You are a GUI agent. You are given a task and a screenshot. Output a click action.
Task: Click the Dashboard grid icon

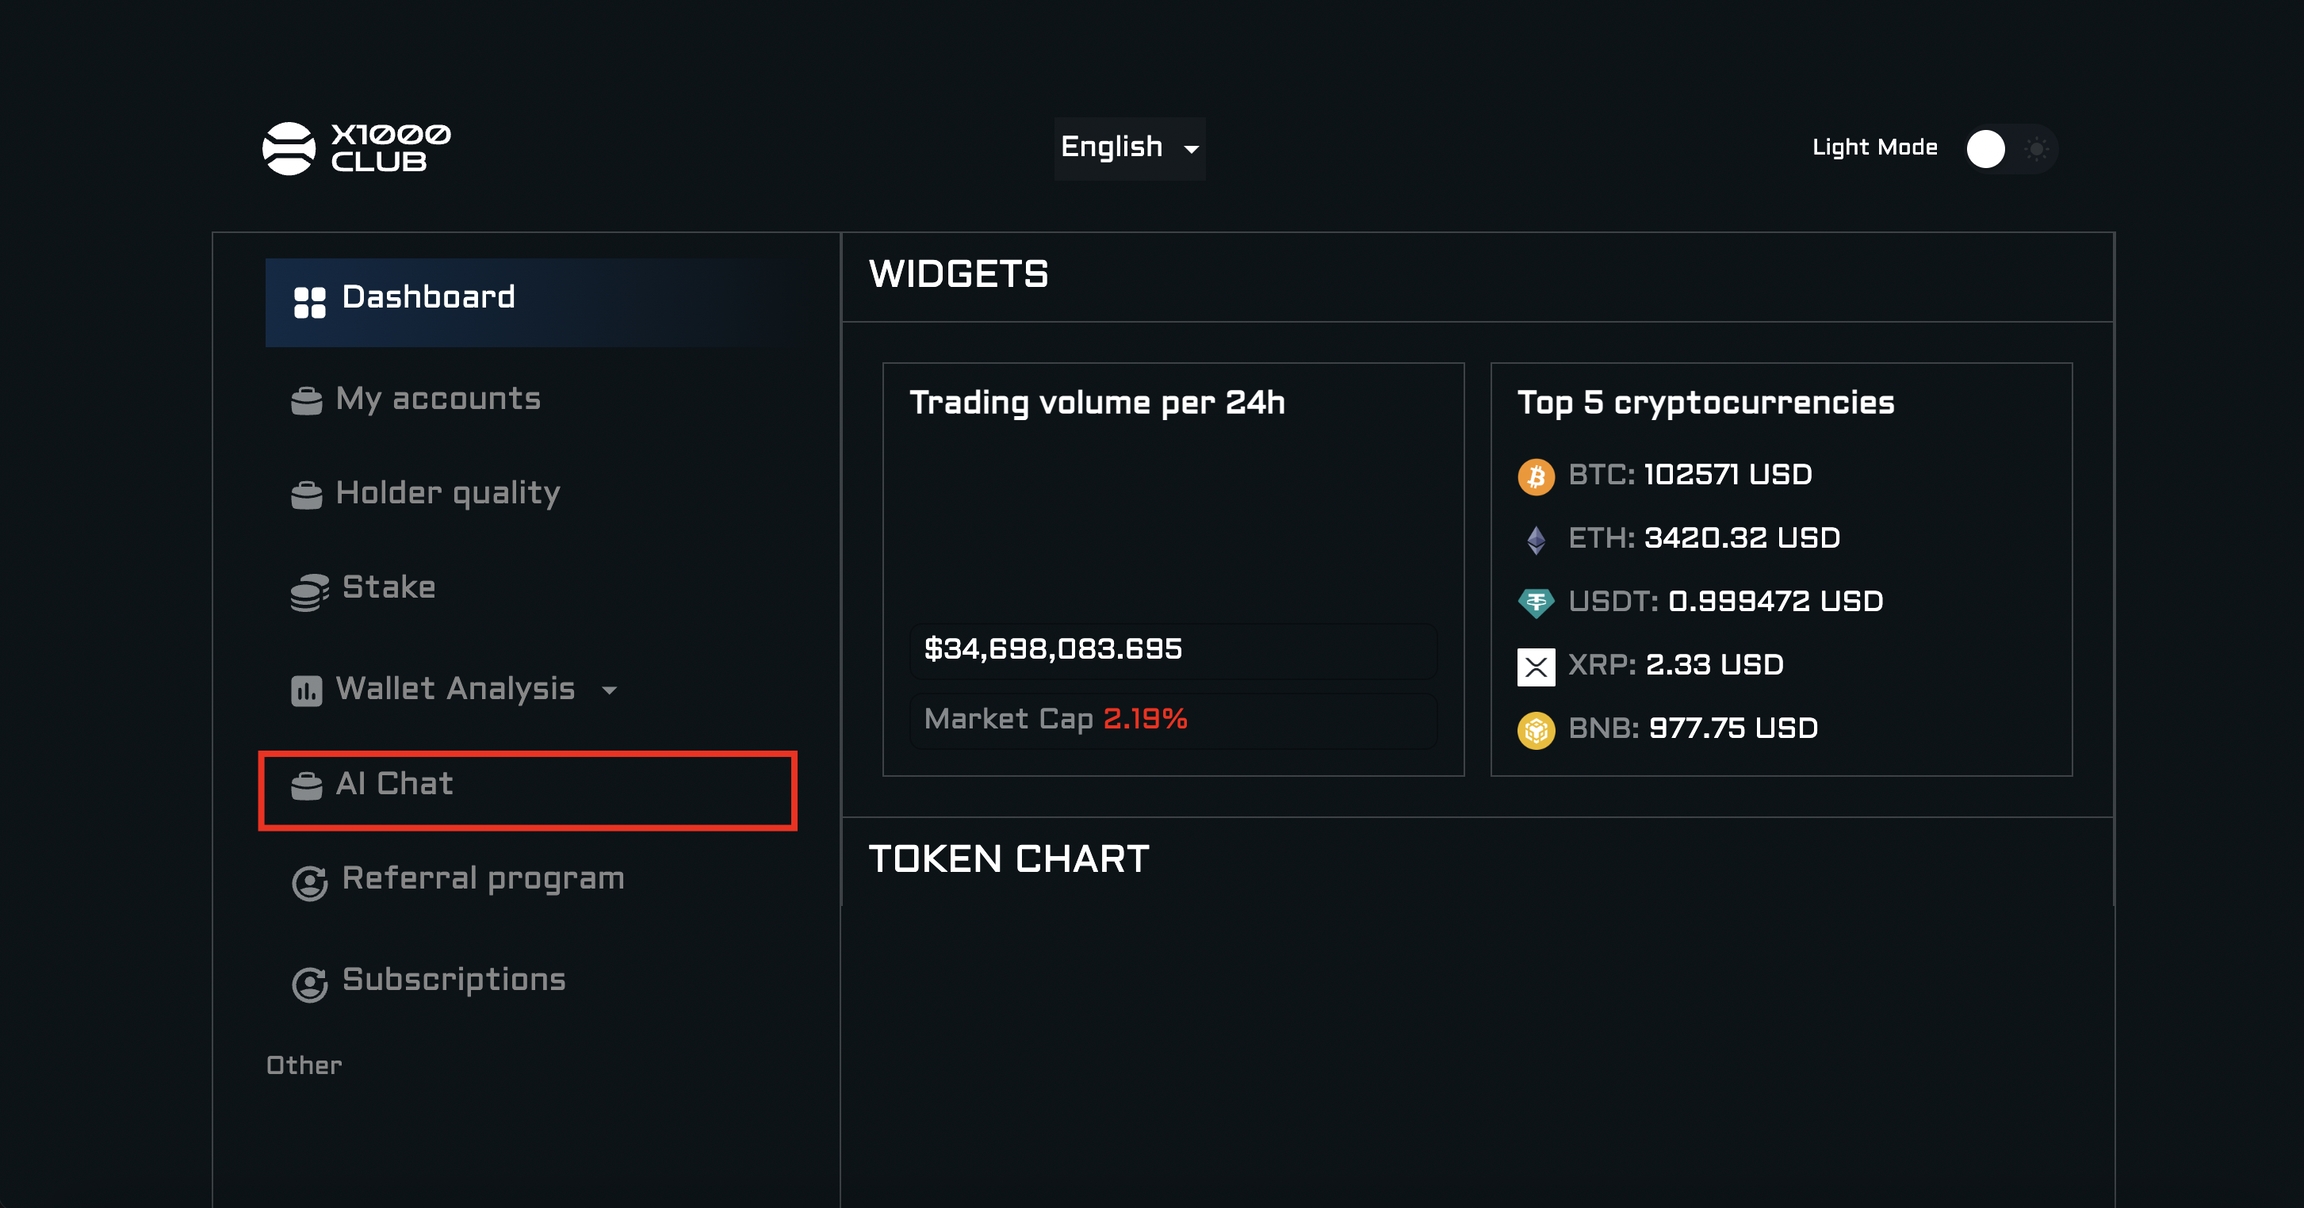[310, 302]
